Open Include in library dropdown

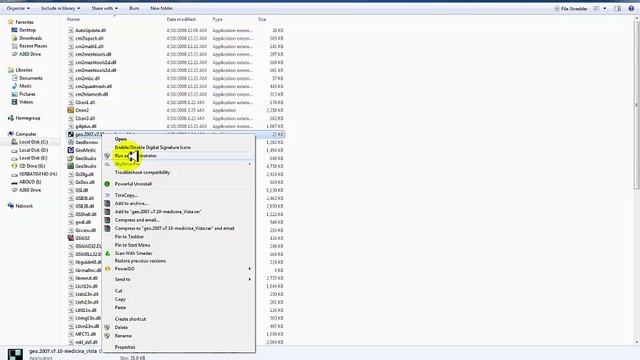point(60,8)
